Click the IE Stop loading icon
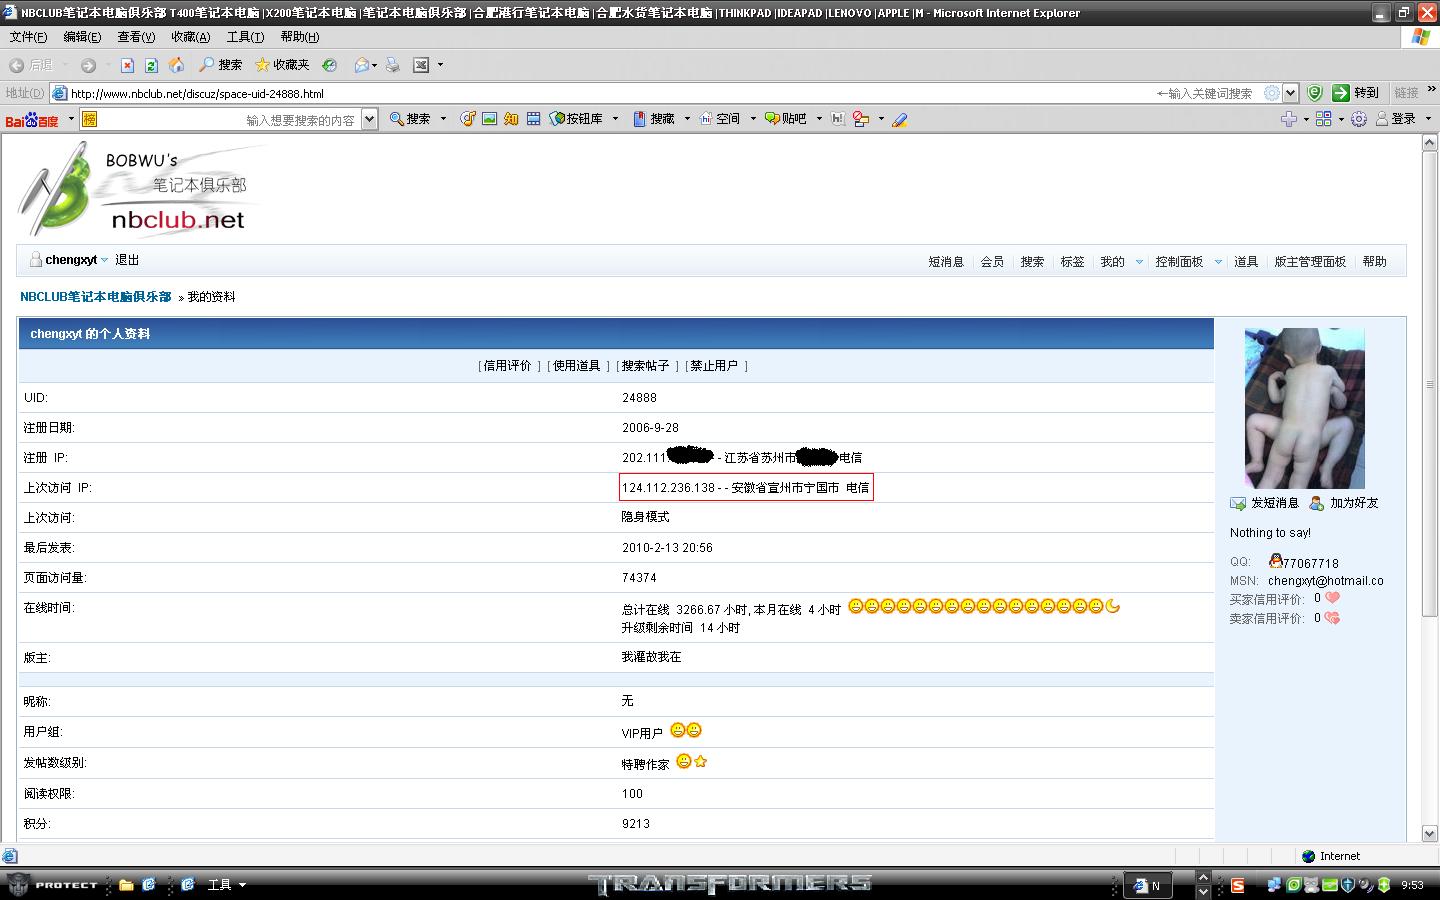The height and width of the screenshot is (900, 1440). click(127, 65)
